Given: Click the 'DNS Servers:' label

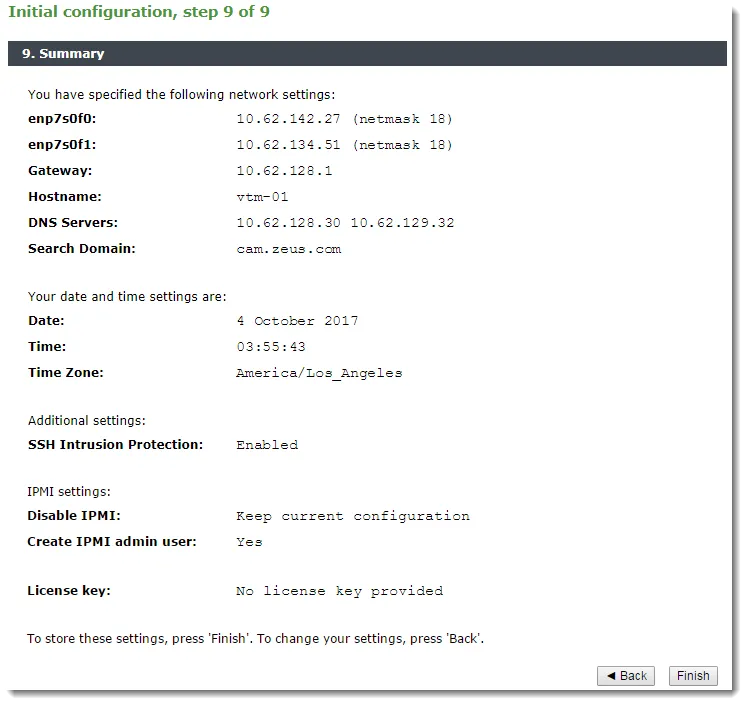Looking at the screenshot, I should pos(73,222).
